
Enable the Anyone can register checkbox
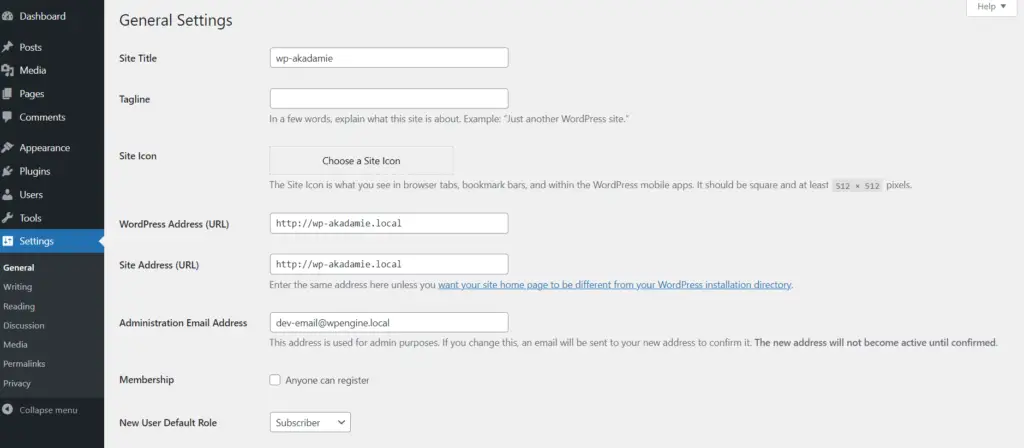[275, 379]
